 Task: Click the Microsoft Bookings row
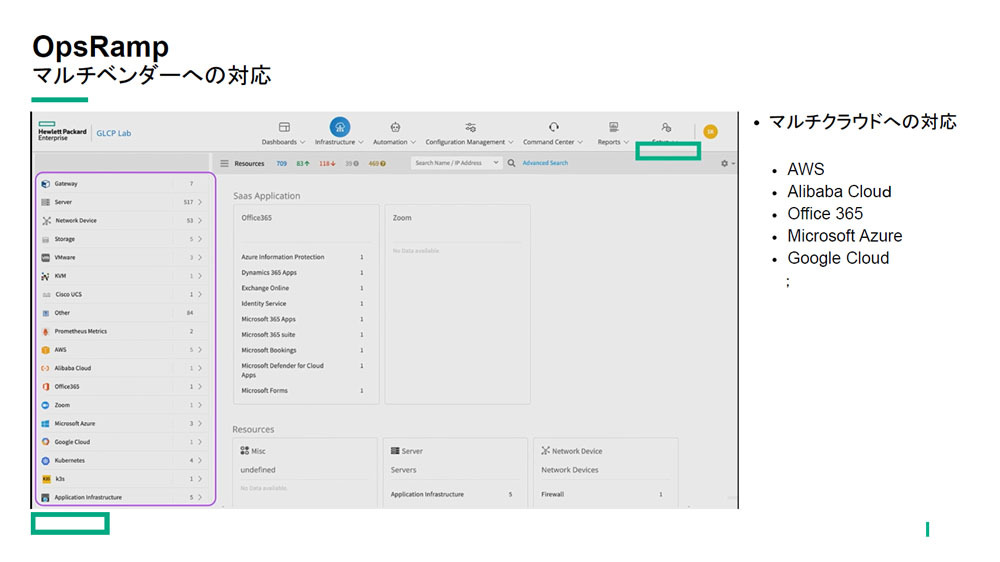[x=303, y=350]
